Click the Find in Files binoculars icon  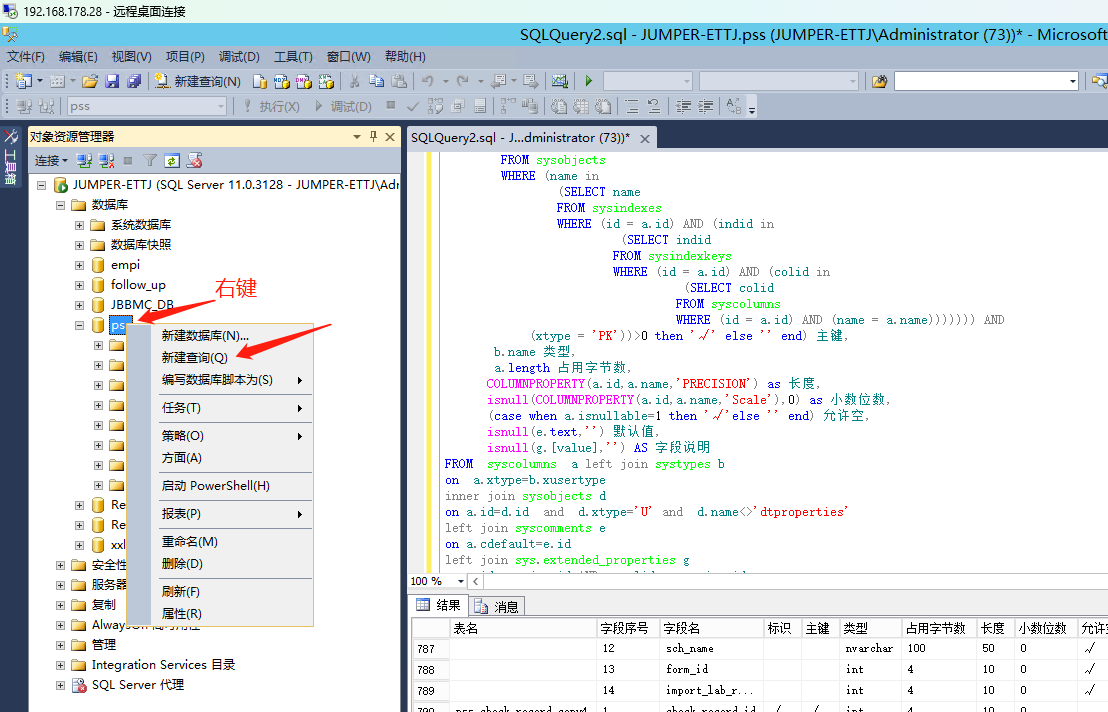click(x=879, y=81)
